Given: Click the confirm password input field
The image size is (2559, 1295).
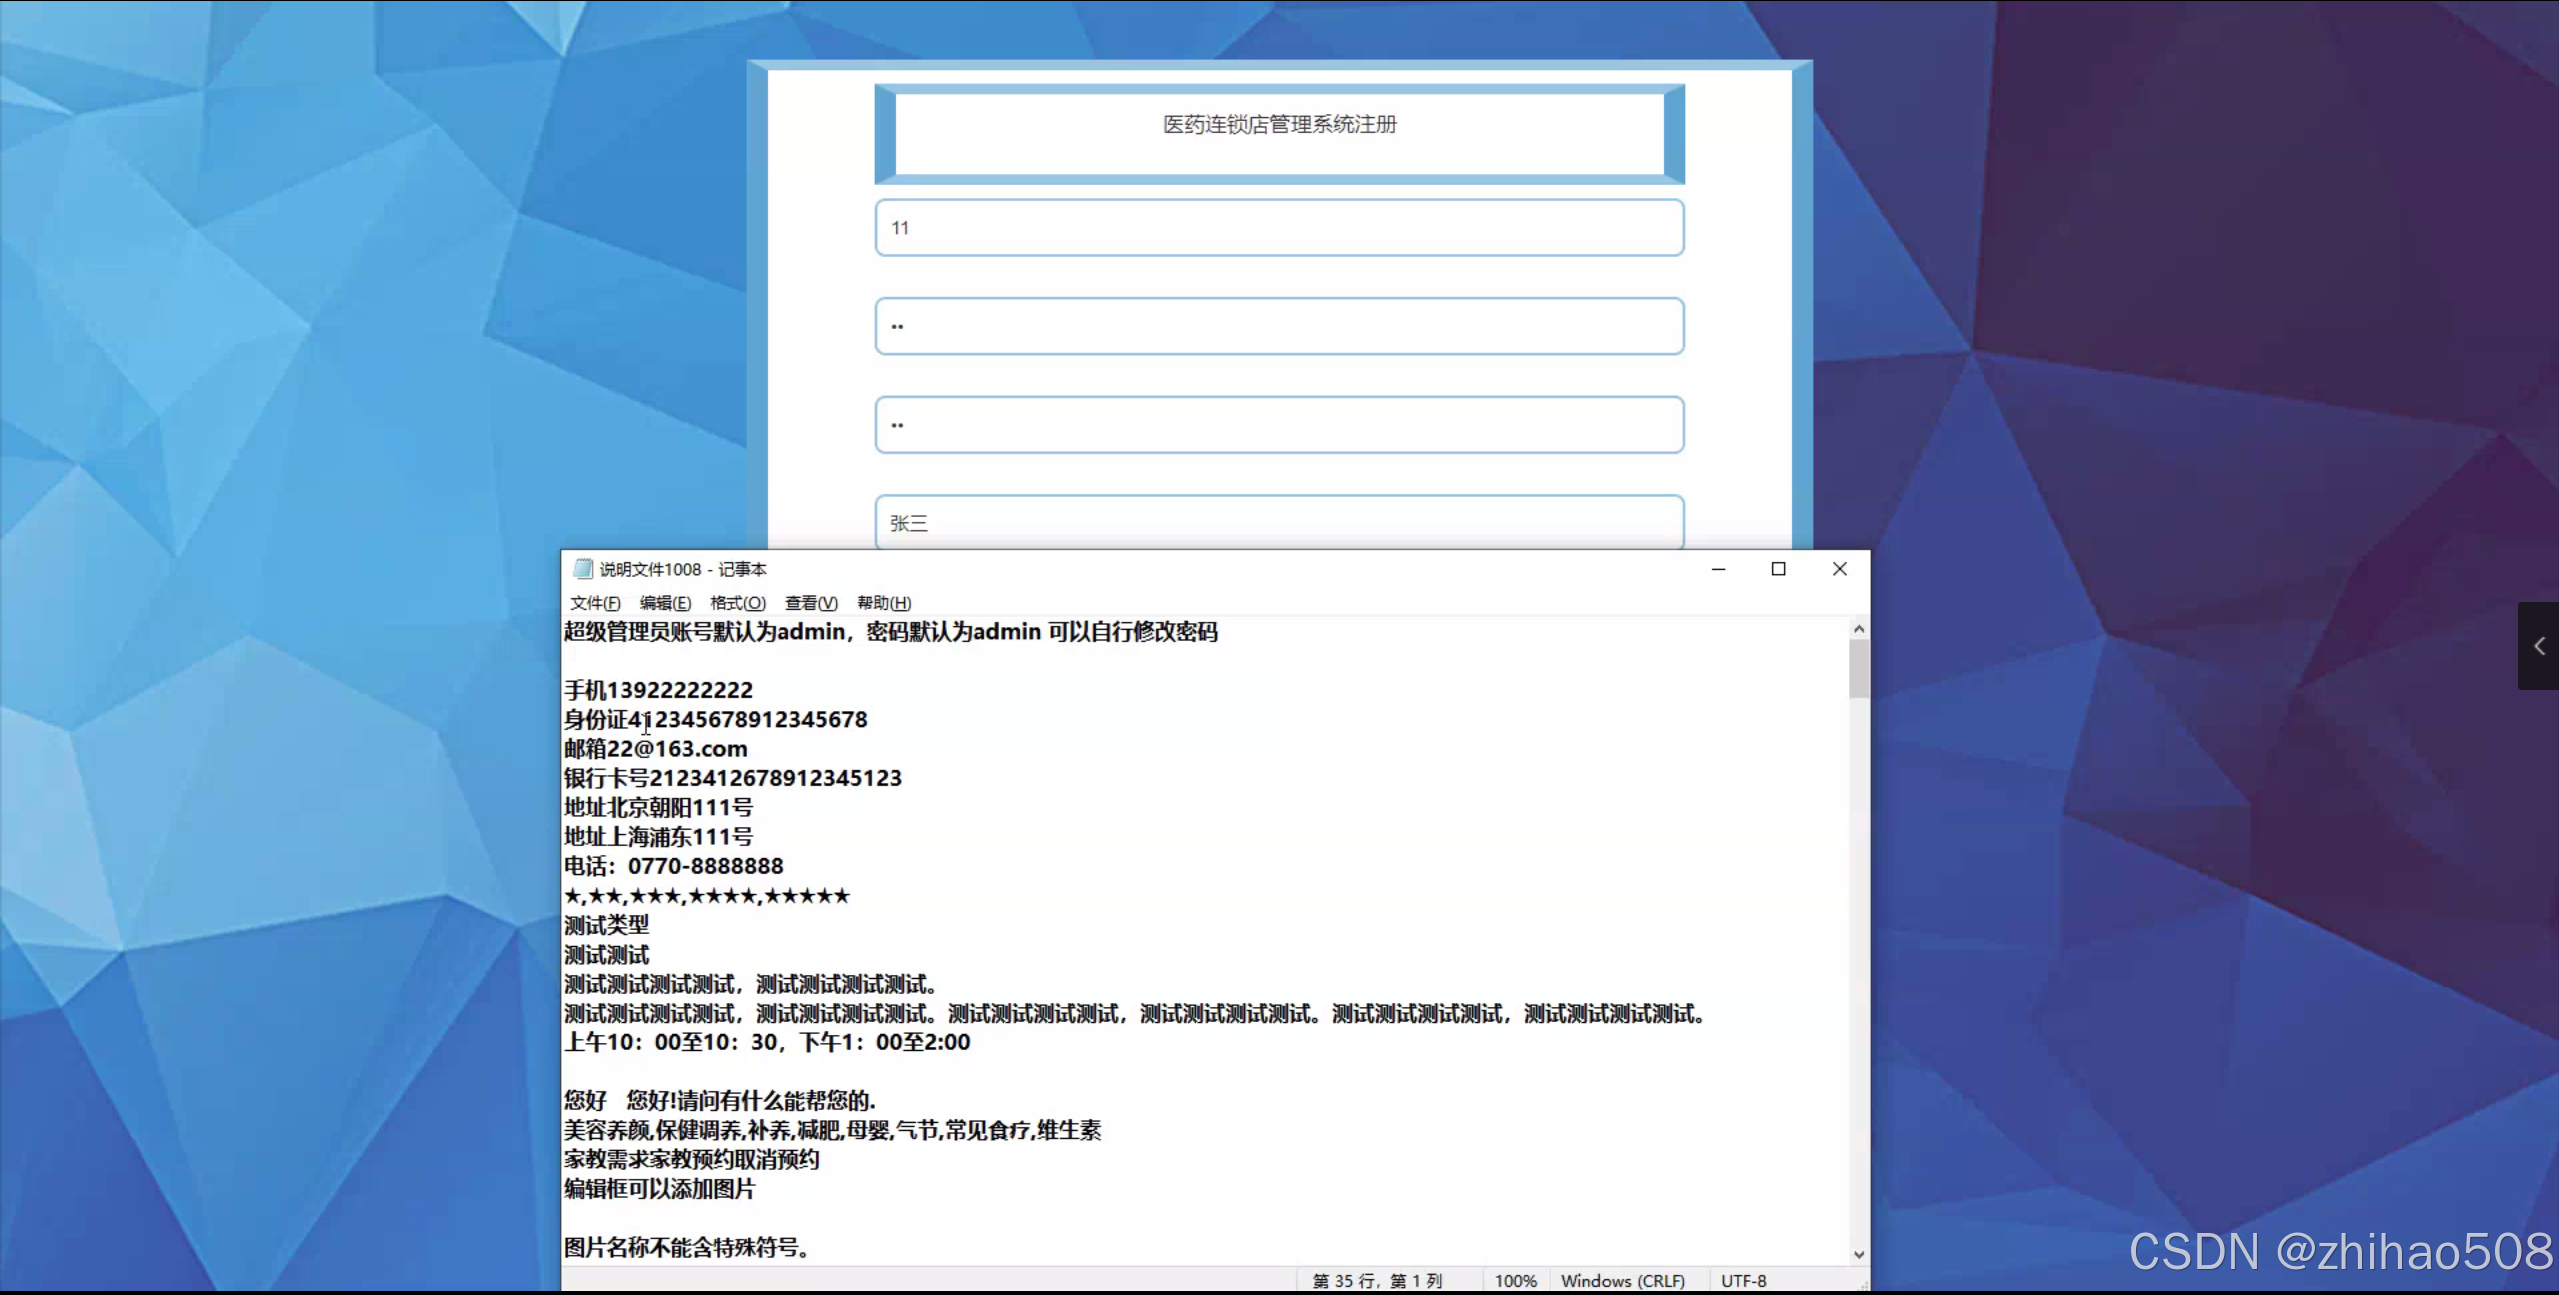Looking at the screenshot, I should [1279, 425].
